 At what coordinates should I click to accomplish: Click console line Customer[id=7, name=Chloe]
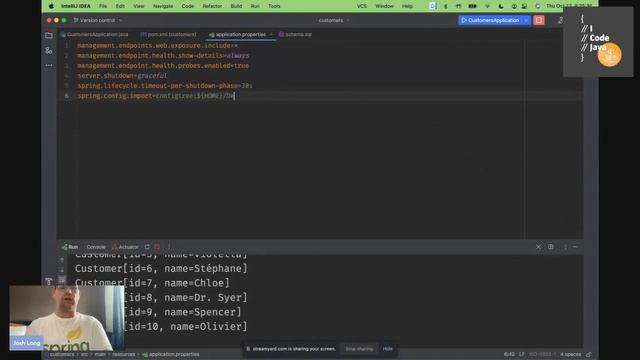(152, 283)
